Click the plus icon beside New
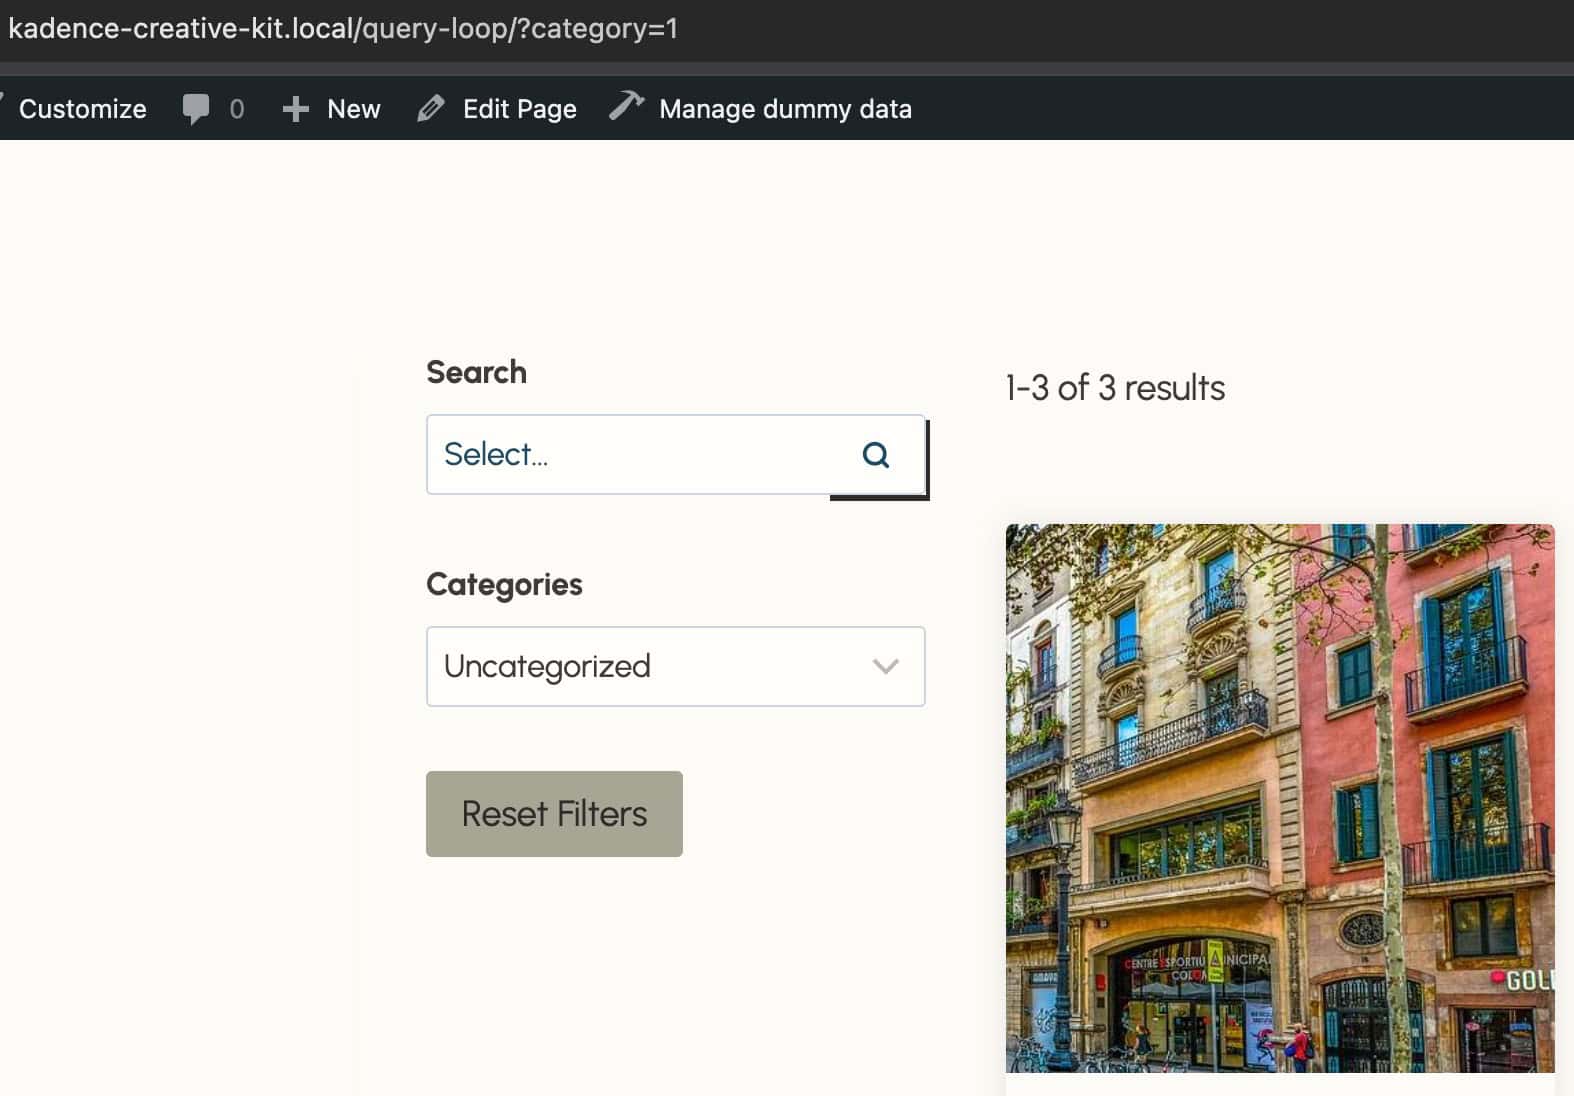This screenshot has height=1096, width=1574. 295,109
